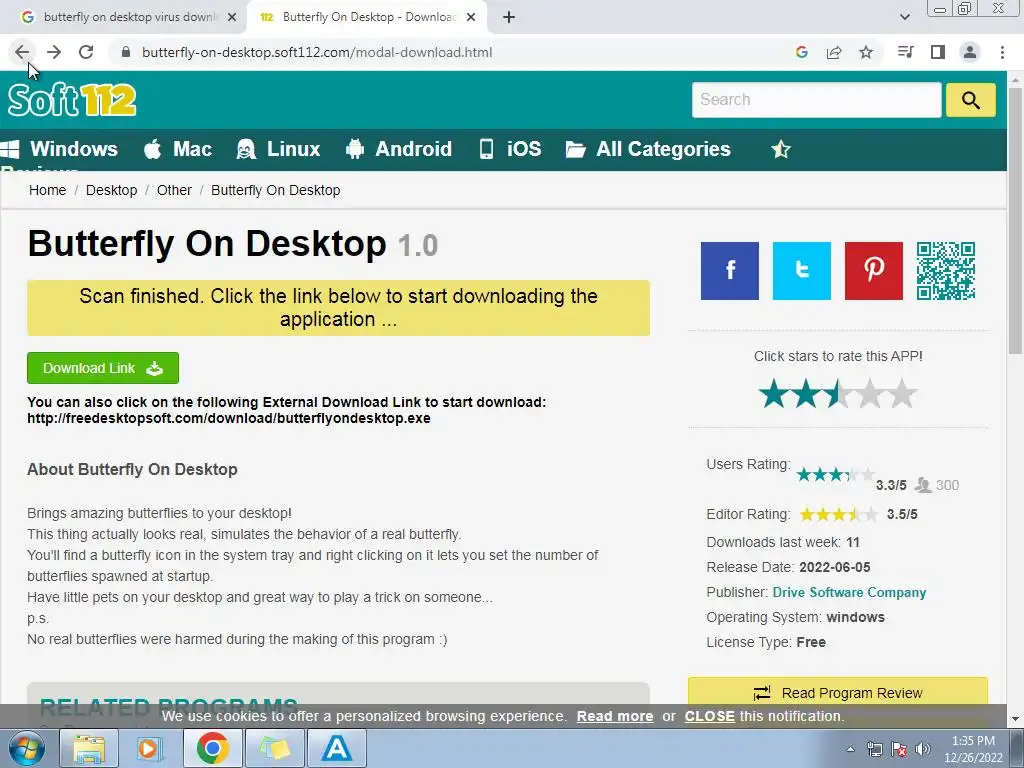
Task: Click the taskbar clock 1:35 PM
Action: pyautogui.click(x=973, y=749)
